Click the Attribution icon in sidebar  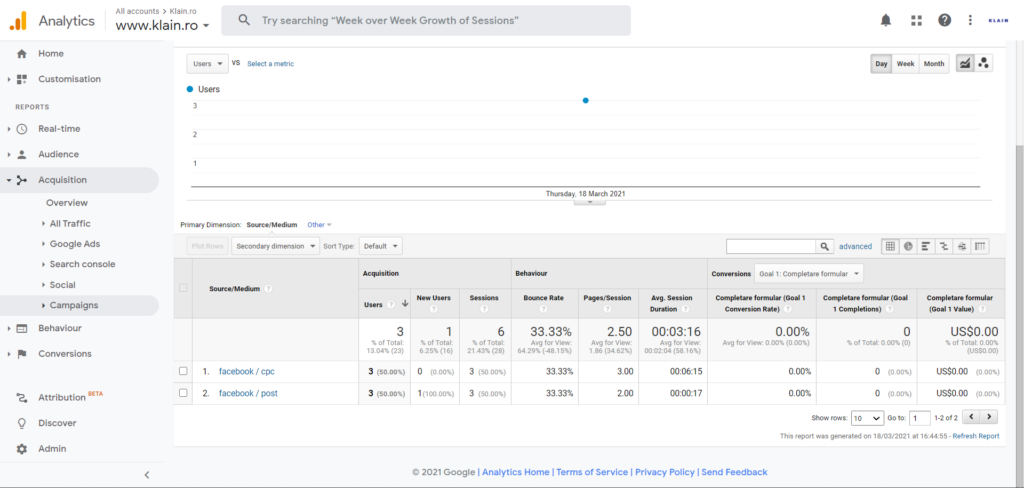tap(22, 397)
